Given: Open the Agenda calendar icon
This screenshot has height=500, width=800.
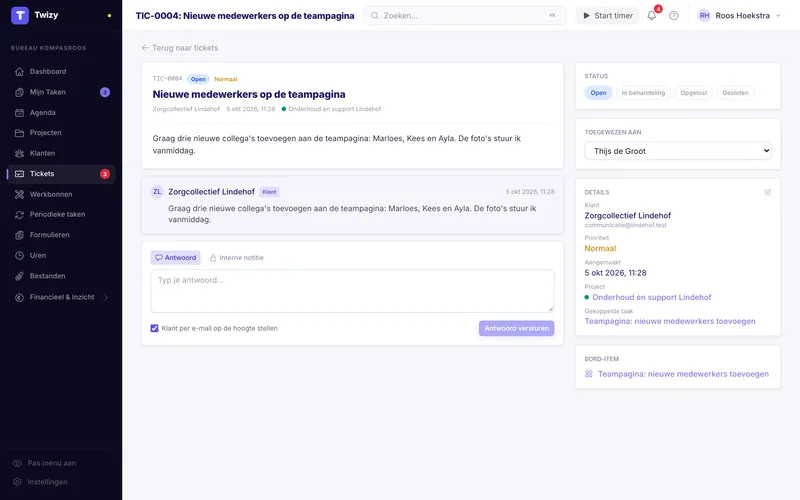Looking at the screenshot, I should click(19, 112).
